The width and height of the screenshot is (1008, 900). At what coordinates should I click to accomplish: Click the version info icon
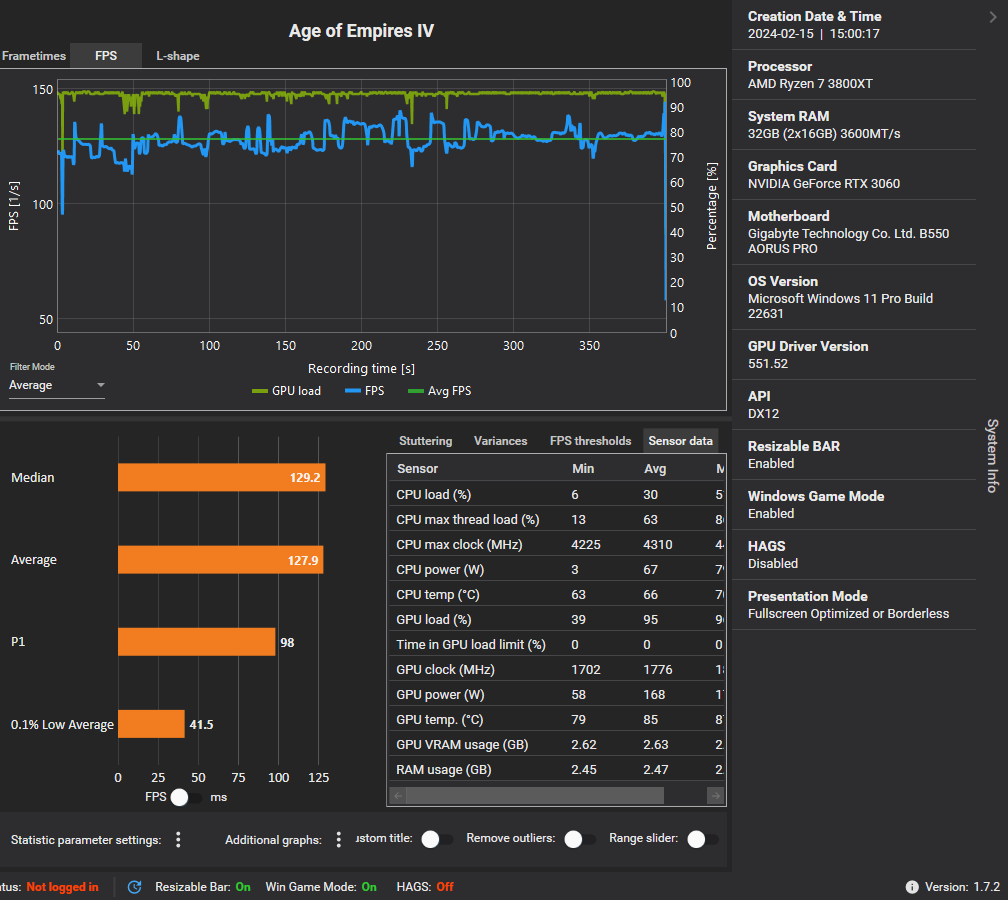pyautogui.click(x=912, y=887)
